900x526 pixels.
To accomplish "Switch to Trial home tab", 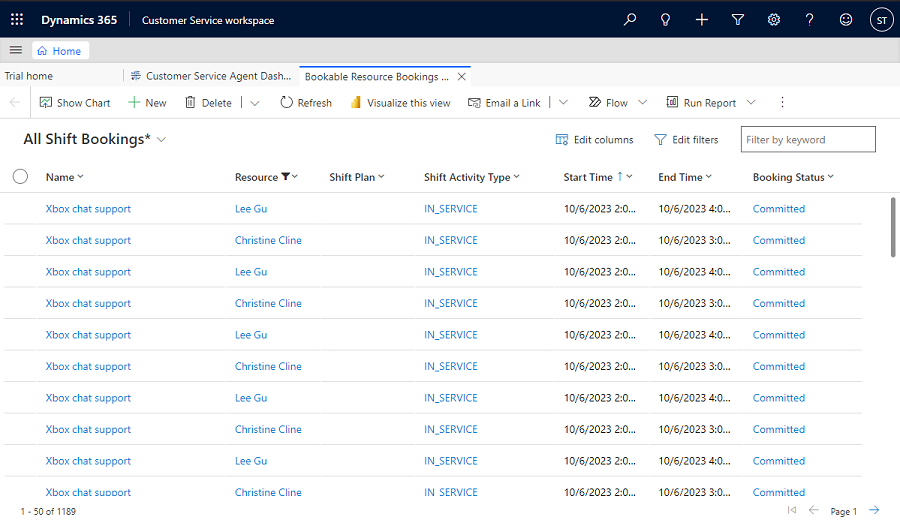I will point(29,76).
